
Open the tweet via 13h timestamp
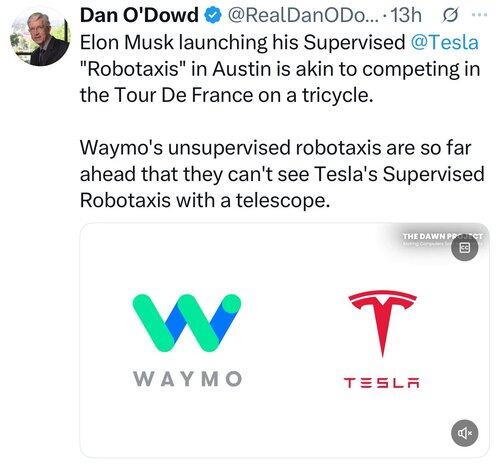[406, 16]
